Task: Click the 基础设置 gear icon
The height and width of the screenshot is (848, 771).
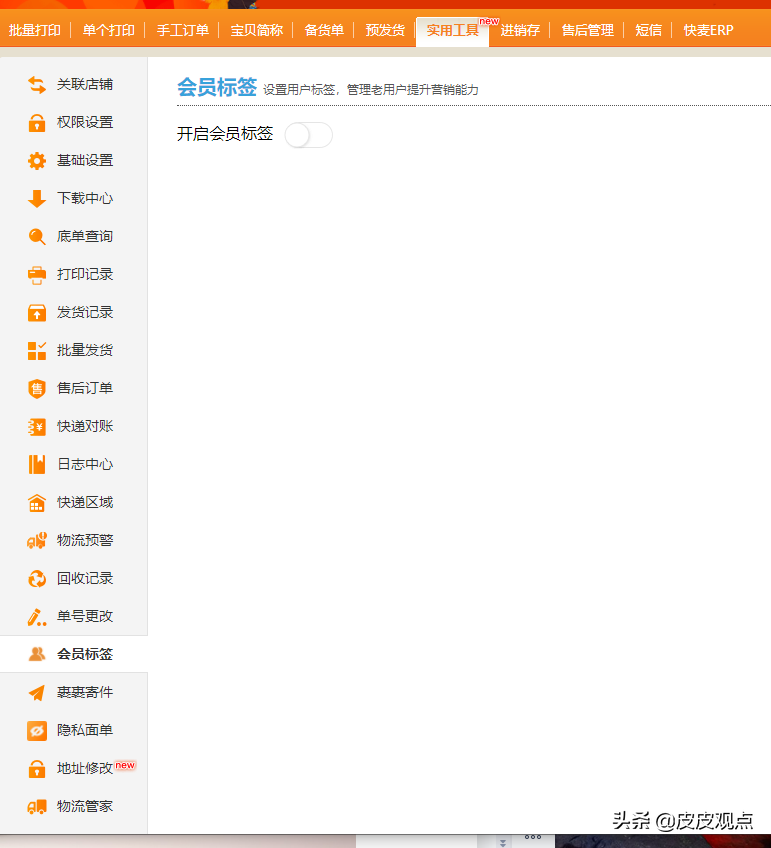Action: point(37,161)
